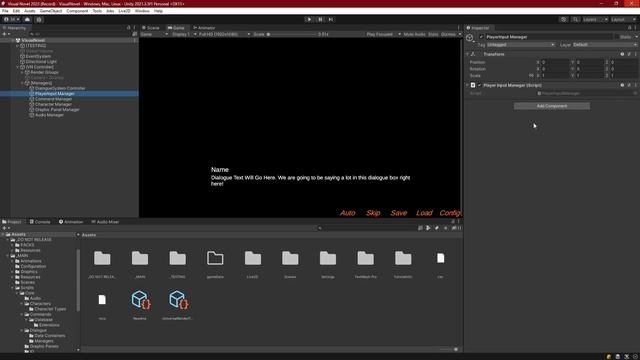This screenshot has height=360, width=640.
Task: Open the GameObject menu
Action: pyautogui.click(x=51, y=11)
